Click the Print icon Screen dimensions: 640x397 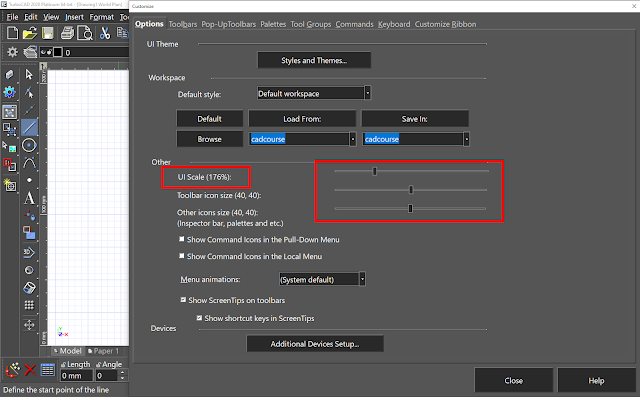67,33
